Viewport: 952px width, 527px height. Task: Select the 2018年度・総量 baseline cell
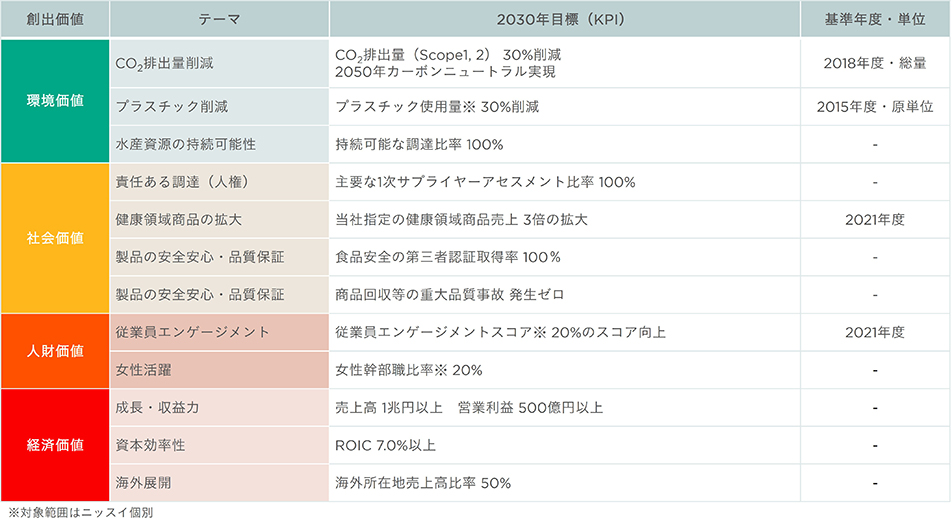click(875, 63)
